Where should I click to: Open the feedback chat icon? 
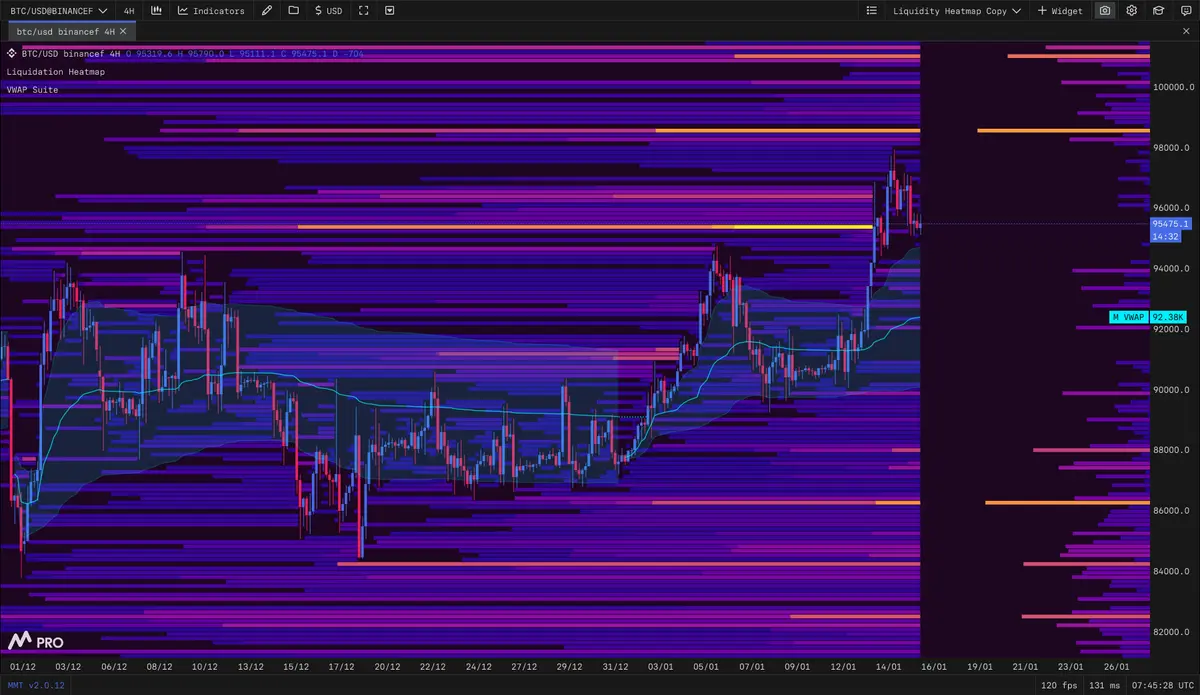click(x=1184, y=11)
